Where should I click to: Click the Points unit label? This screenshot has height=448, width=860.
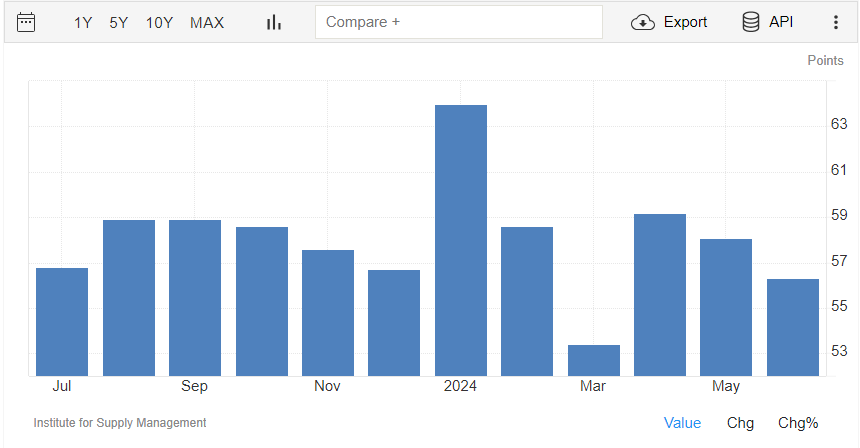[x=825, y=60]
